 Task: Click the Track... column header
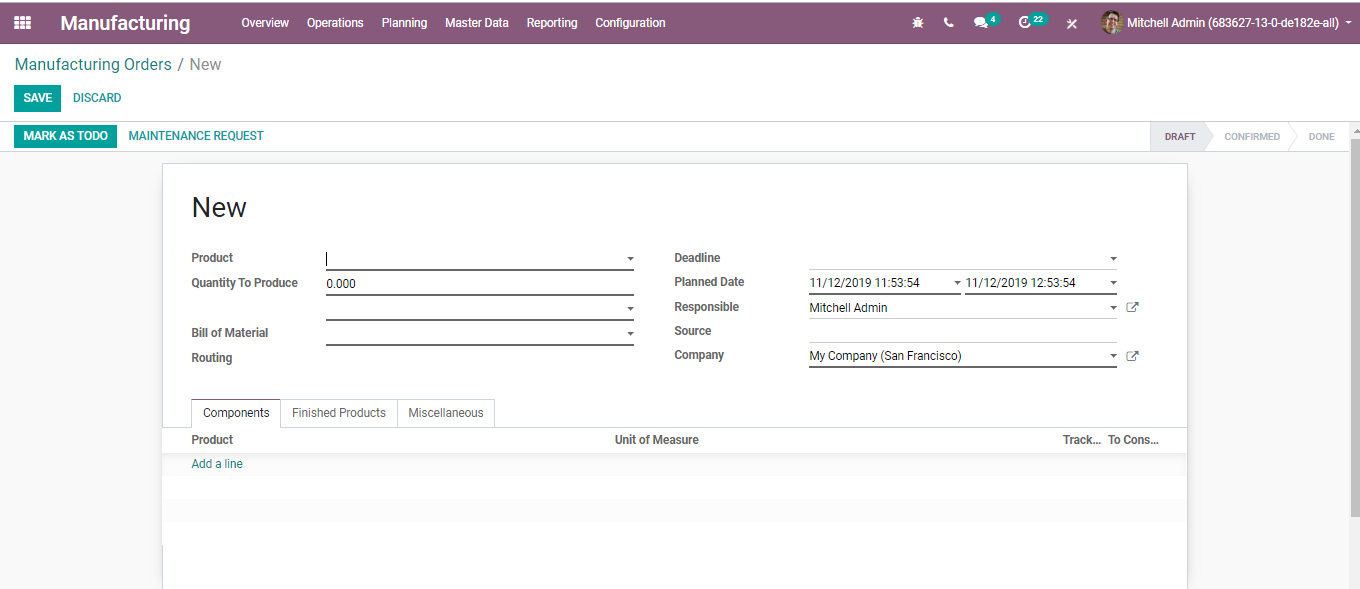click(1081, 440)
